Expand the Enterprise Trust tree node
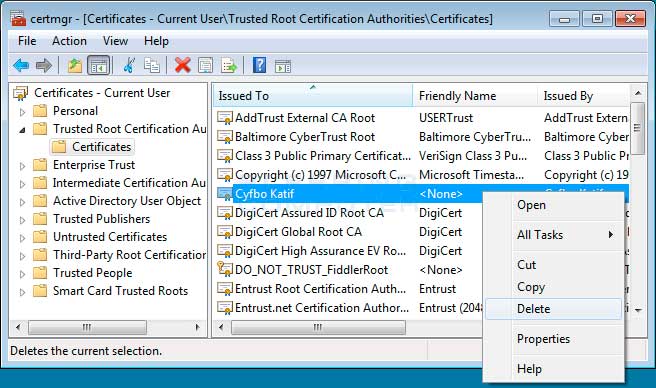The height and width of the screenshot is (388, 656). 23,166
